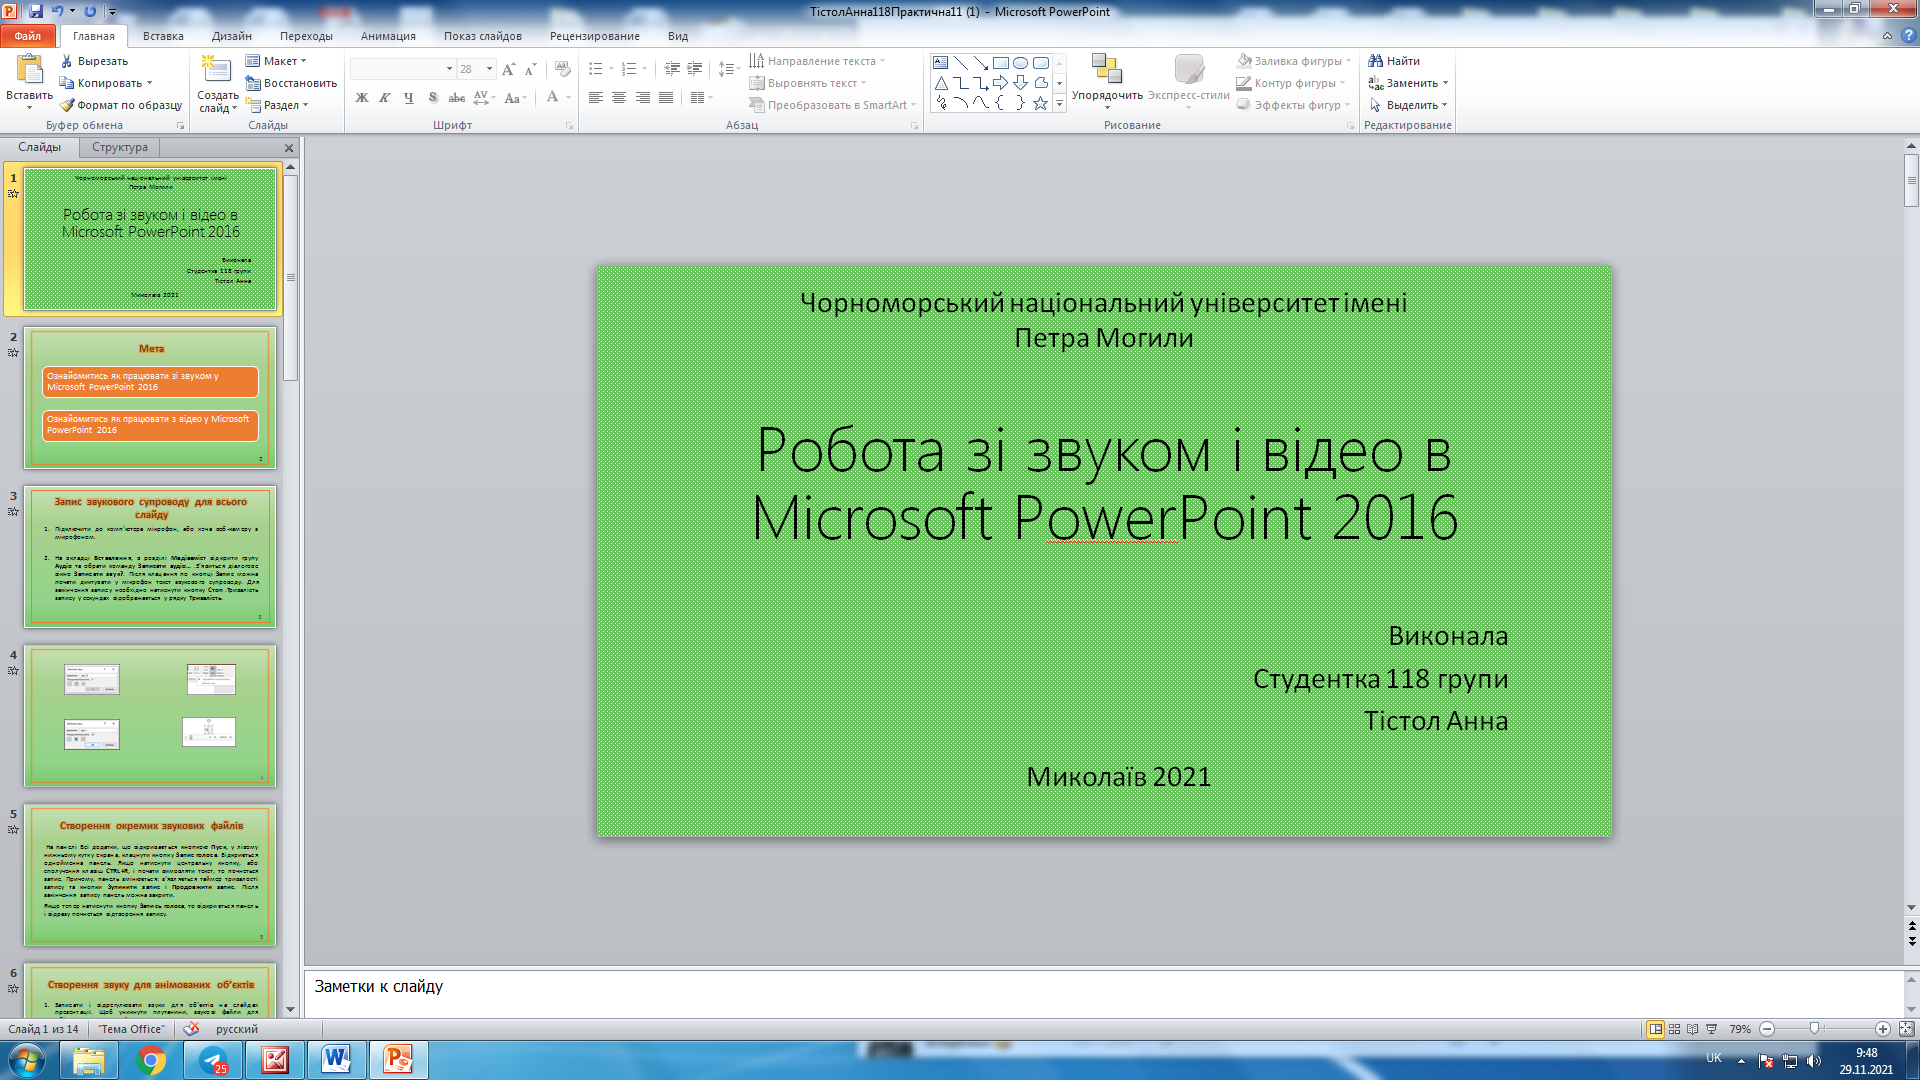The width and height of the screenshot is (1920, 1080).
Task: Center text in paragraph group
Action: point(619,98)
